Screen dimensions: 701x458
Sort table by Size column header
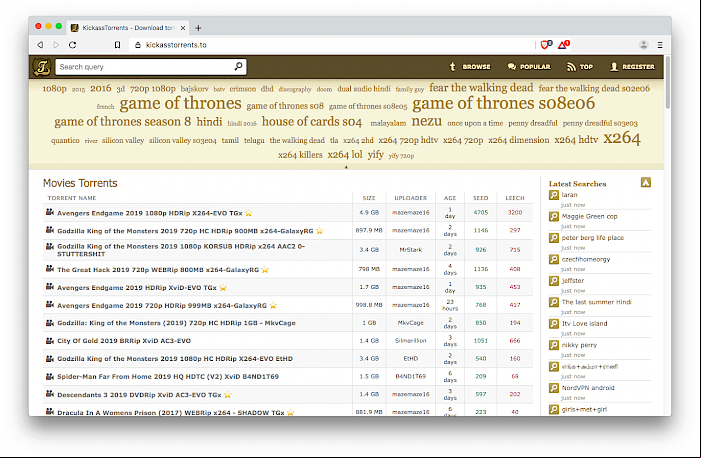[x=369, y=198]
